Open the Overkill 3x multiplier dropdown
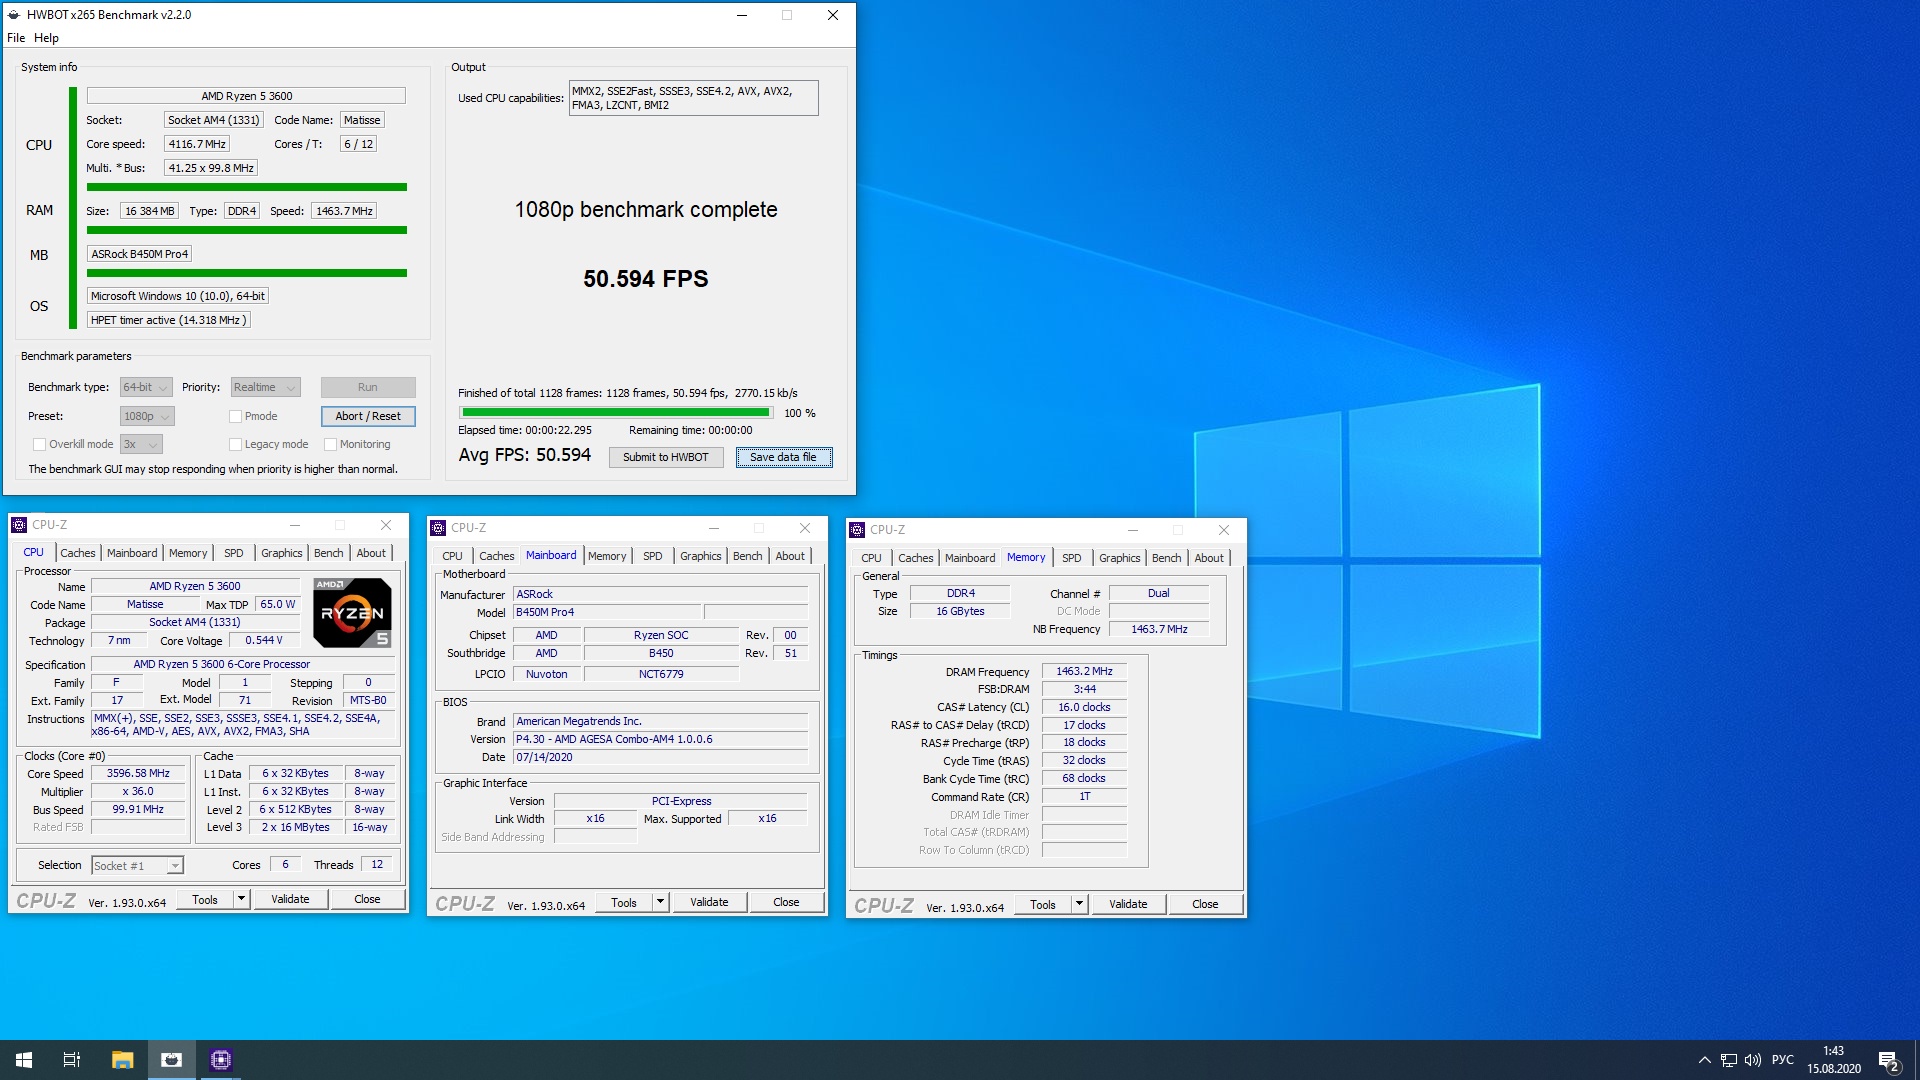 tap(141, 445)
